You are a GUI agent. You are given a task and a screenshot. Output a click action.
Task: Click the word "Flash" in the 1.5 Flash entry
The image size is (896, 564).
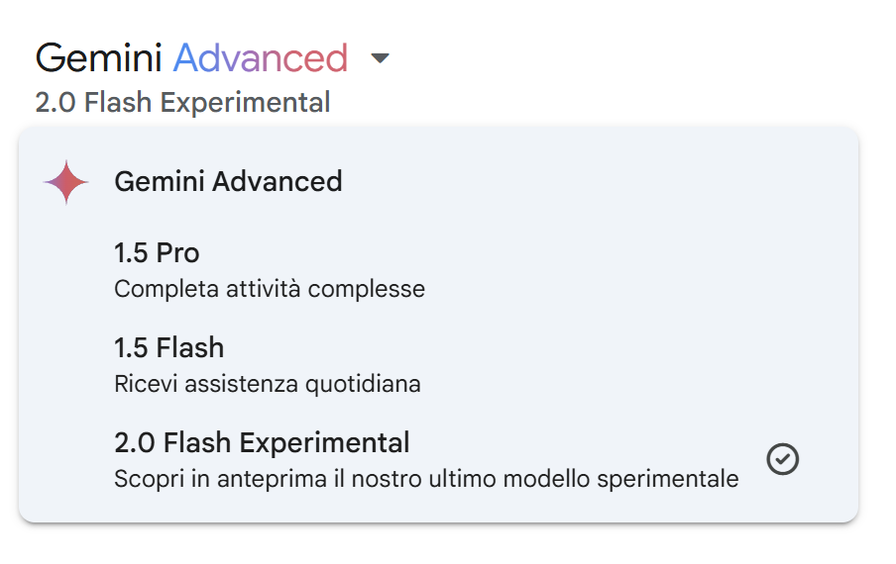[190, 348]
